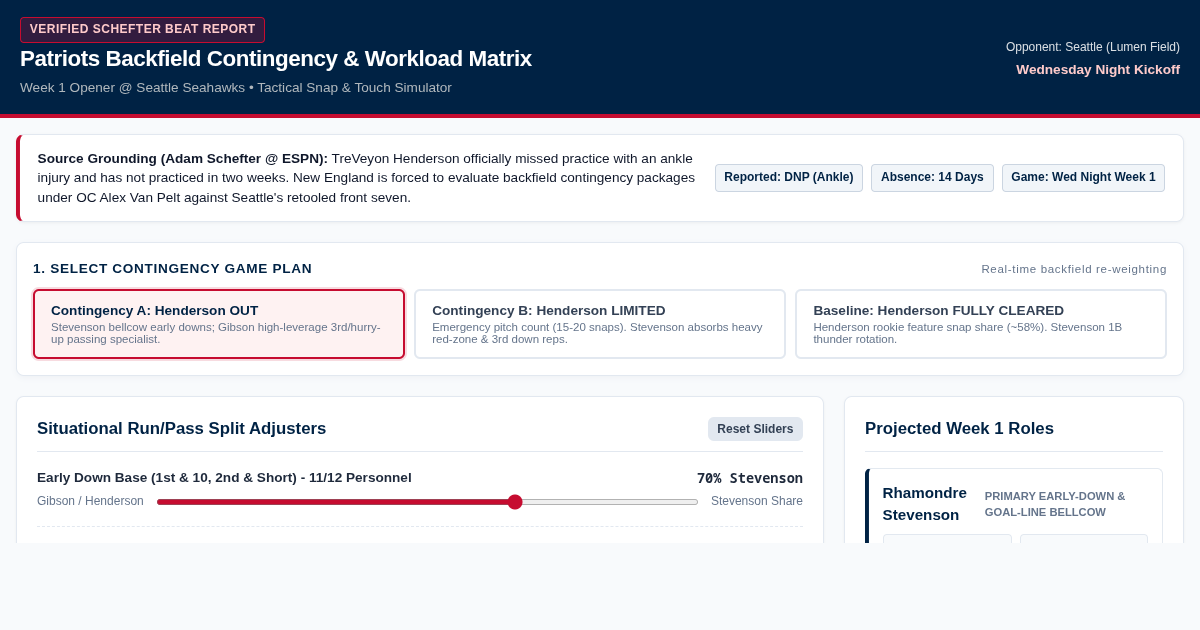Click the Reported: DNP (Ankle) chip
This screenshot has width=1200, height=630.
click(789, 178)
